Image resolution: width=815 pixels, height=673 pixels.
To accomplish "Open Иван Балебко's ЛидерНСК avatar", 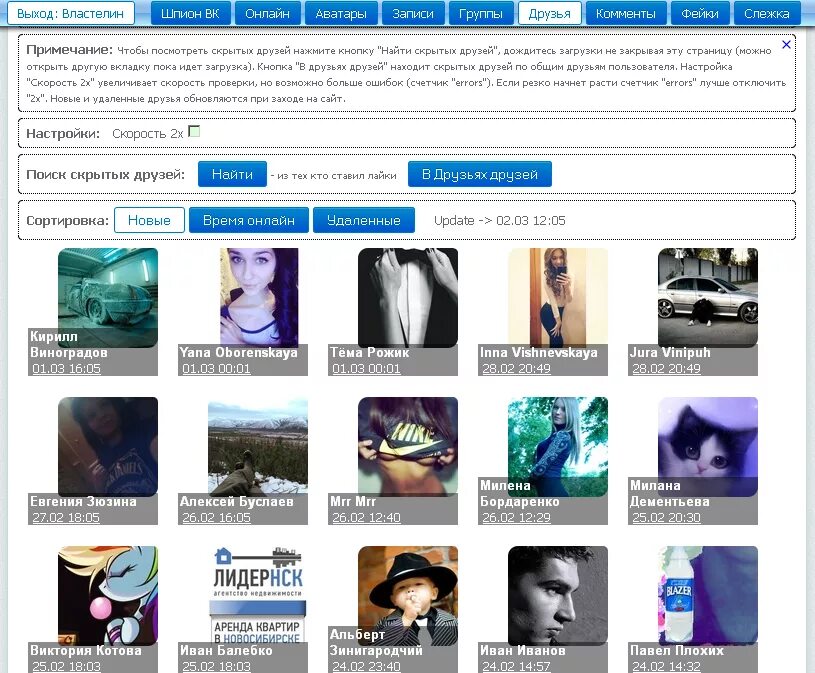I will coord(258,596).
